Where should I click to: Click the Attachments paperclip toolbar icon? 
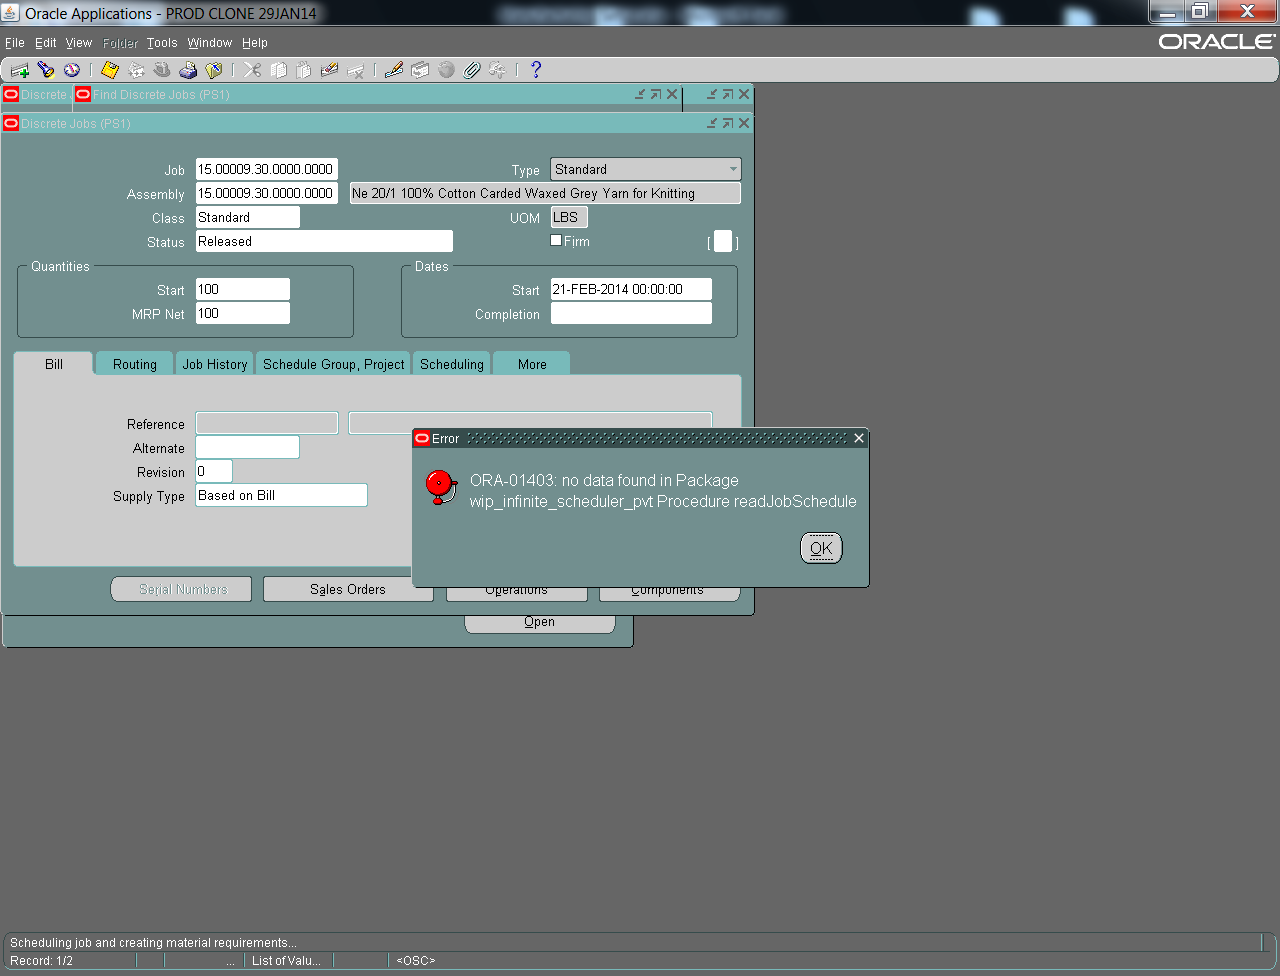(x=472, y=70)
